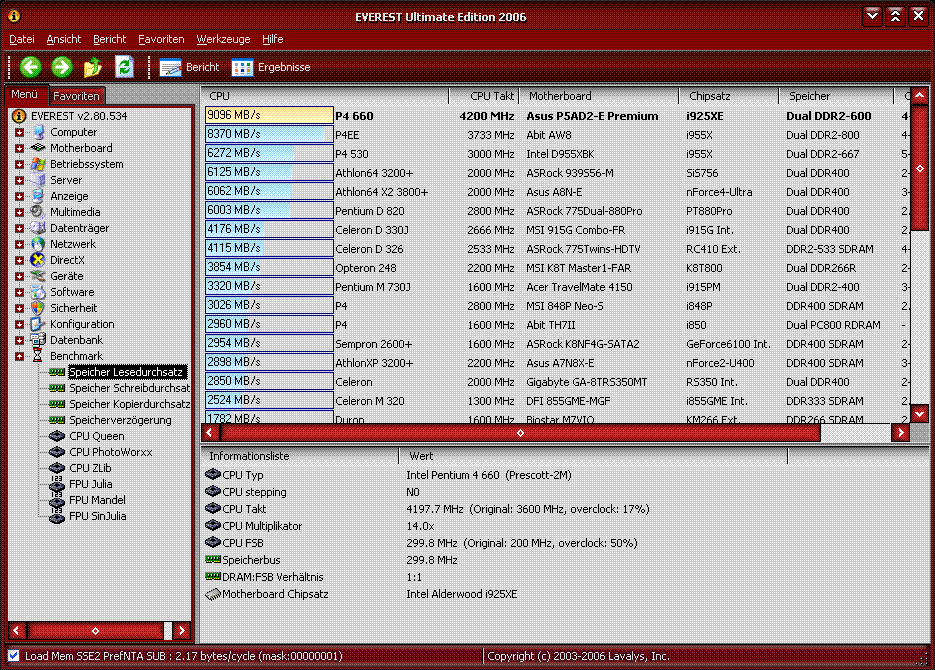Click the Informationsliste column header
The width and height of the screenshot is (935, 670).
tap(299, 456)
